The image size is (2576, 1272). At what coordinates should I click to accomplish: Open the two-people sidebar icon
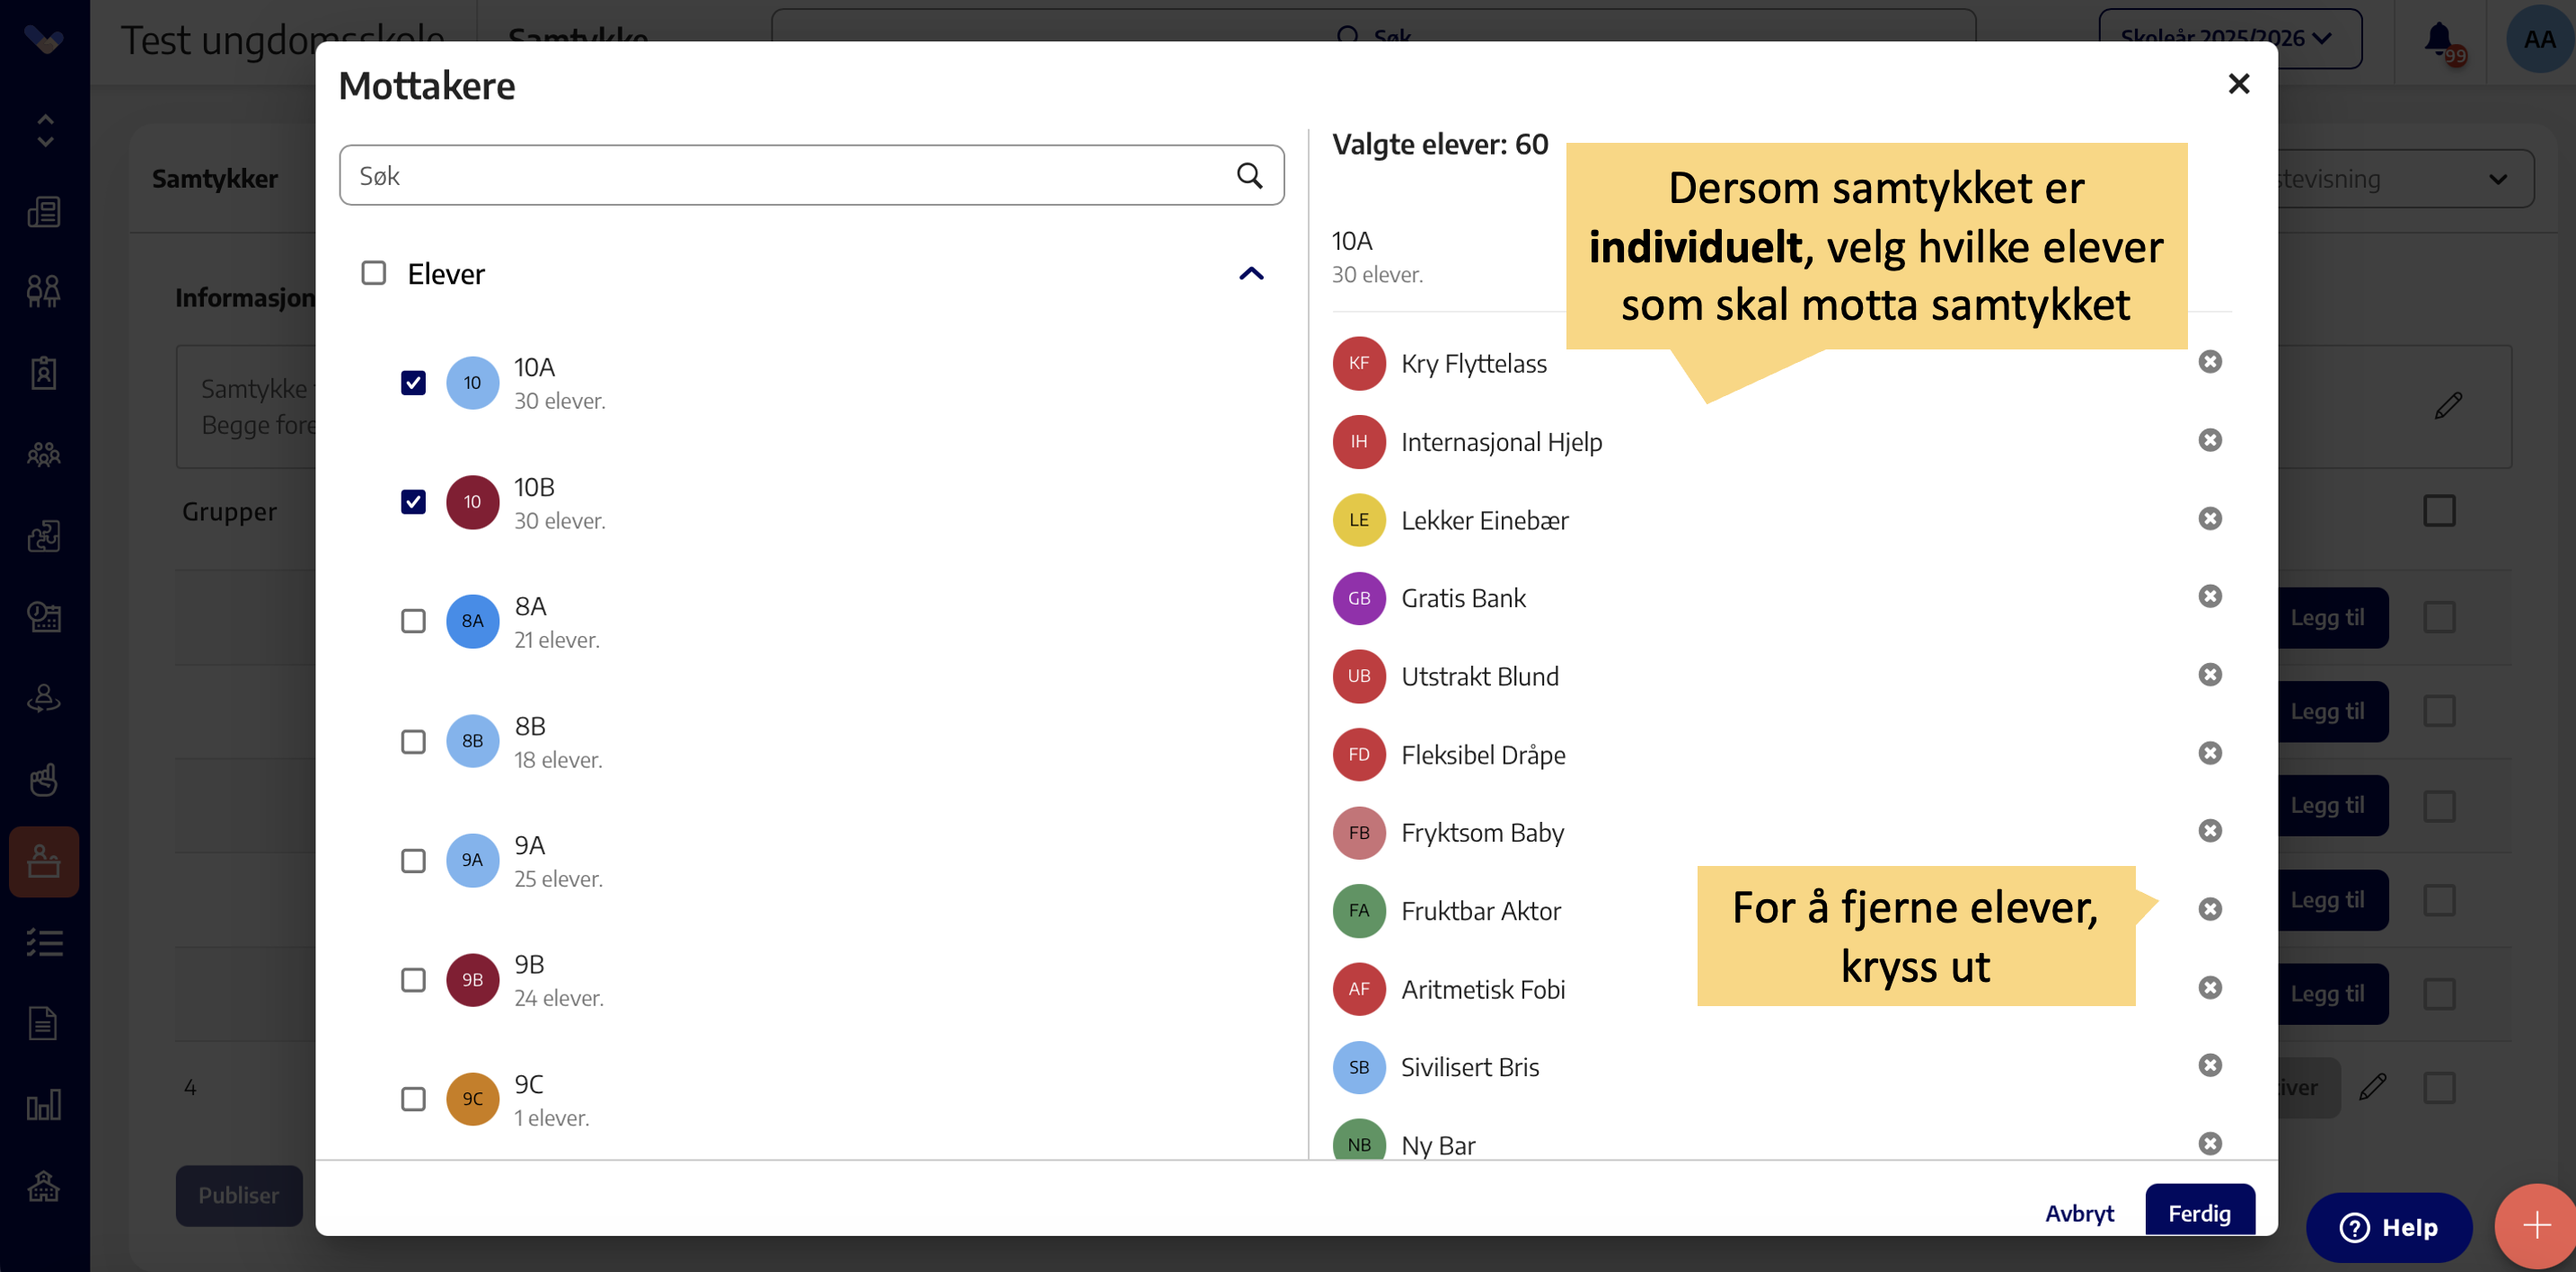[44, 291]
